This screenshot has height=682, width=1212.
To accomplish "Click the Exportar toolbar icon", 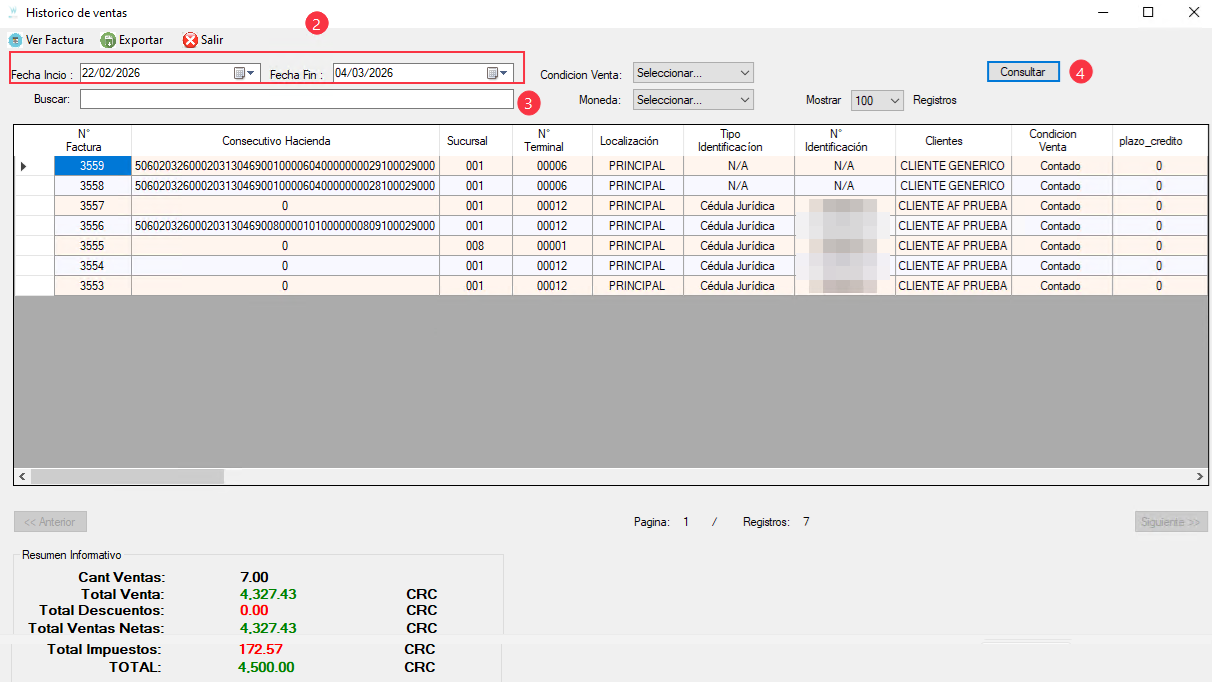I will pos(108,40).
